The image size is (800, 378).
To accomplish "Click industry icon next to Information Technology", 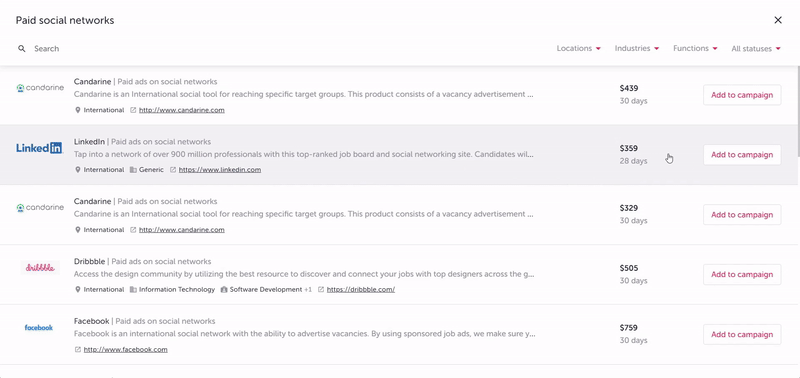I will click(133, 290).
